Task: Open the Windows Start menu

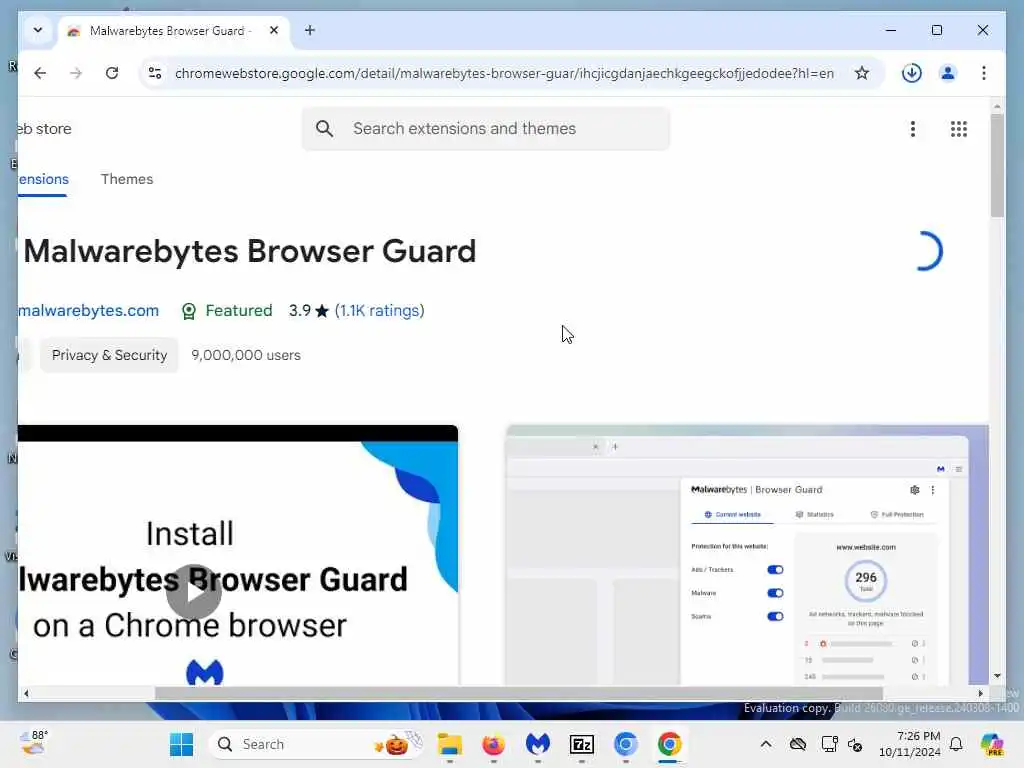Action: [x=181, y=744]
